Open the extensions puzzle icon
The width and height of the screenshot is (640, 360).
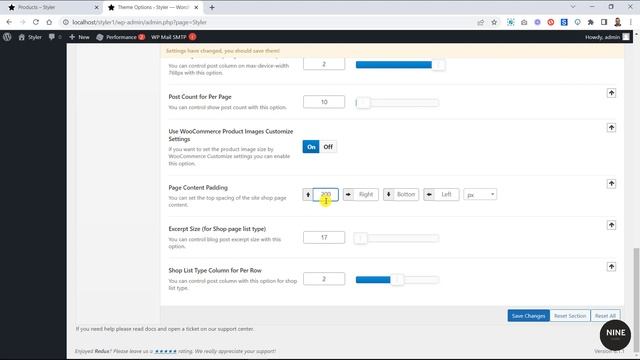[x=591, y=22]
